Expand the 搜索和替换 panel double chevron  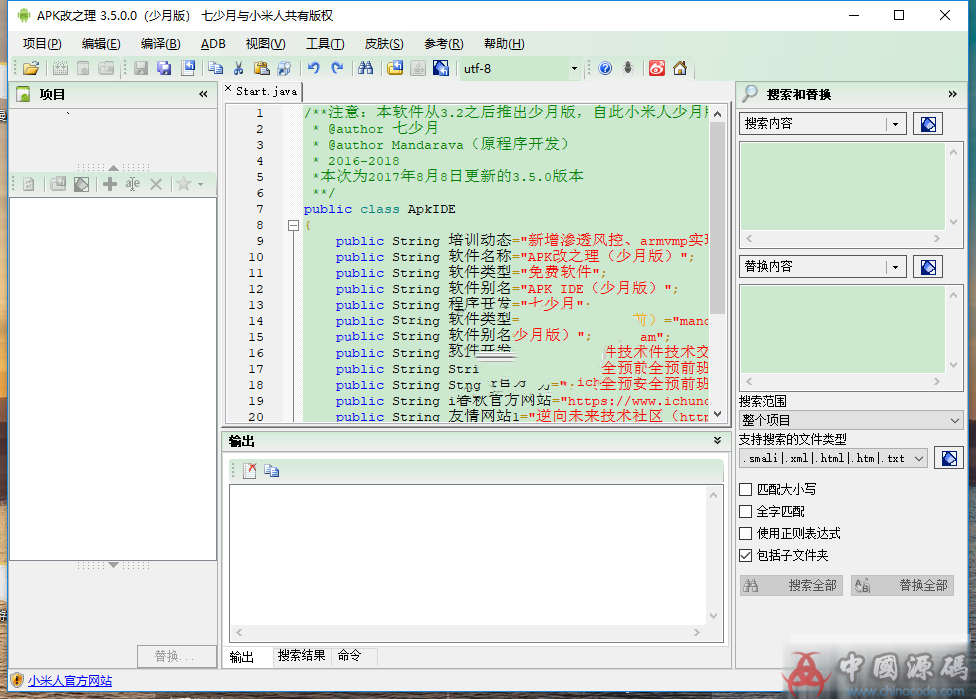[952, 95]
